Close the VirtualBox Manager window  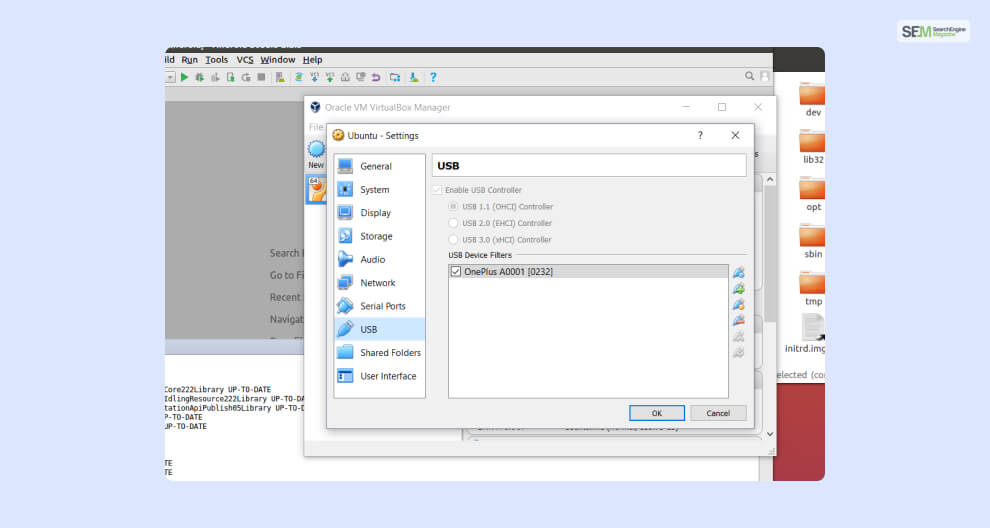coord(758,107)
